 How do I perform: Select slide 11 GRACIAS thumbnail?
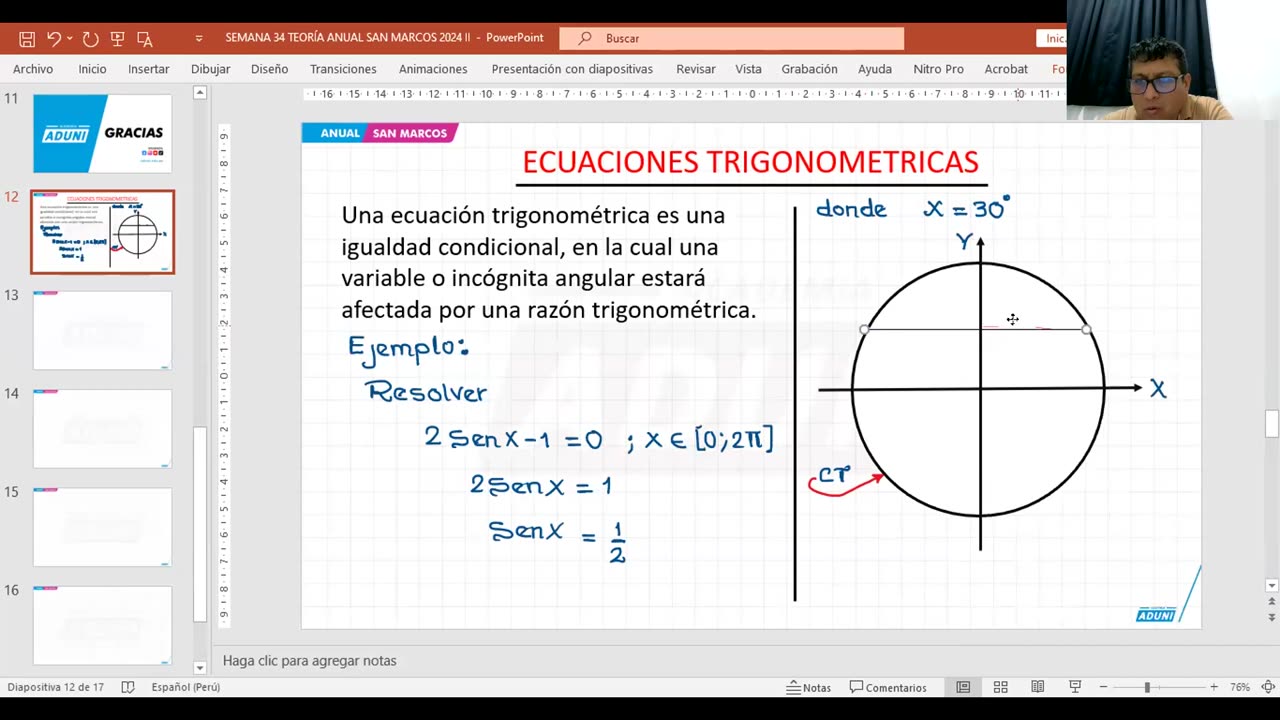pyautogui.click(x=102, y=133)
